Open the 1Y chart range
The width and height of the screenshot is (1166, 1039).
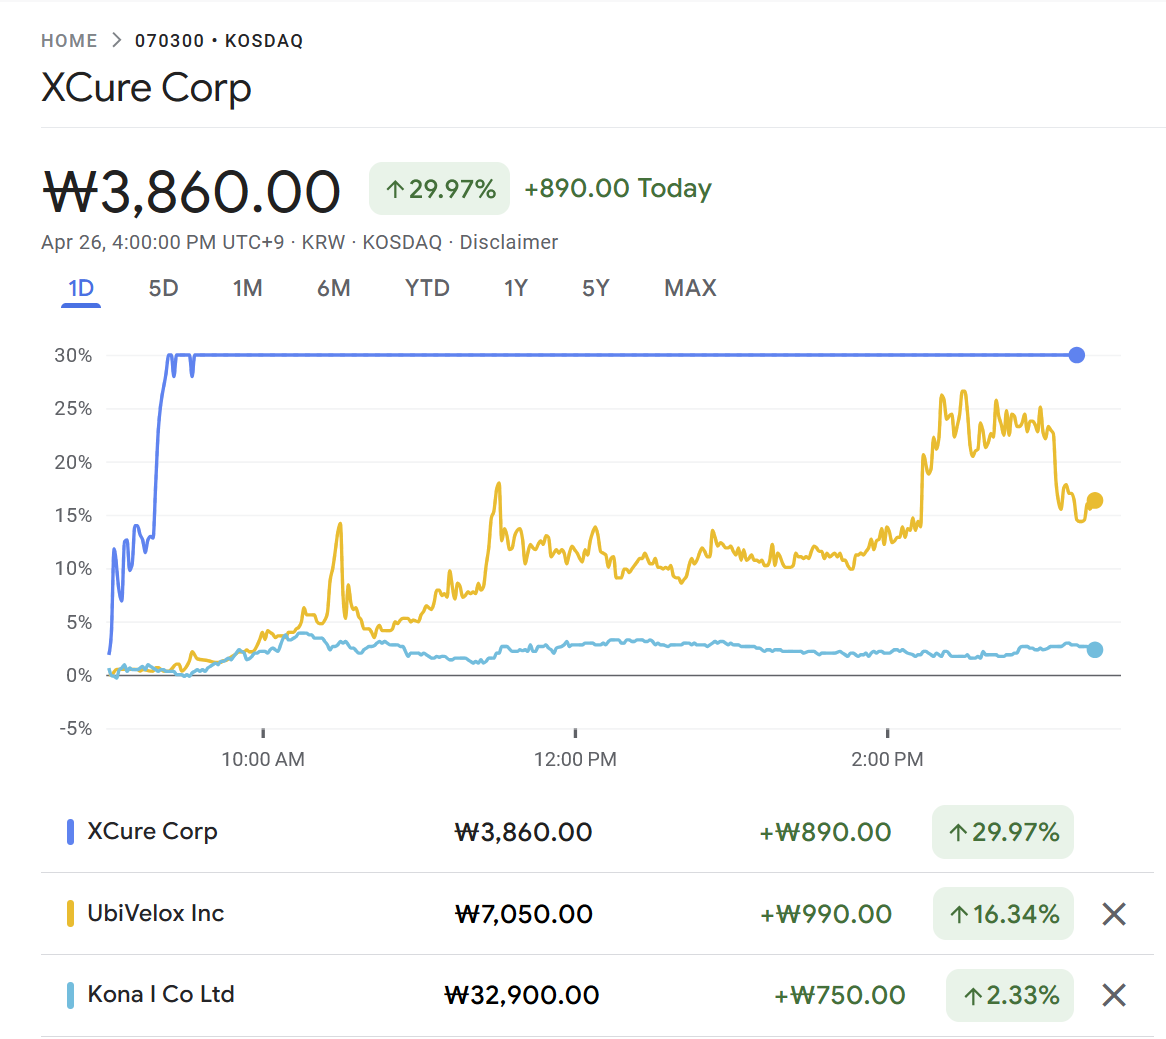tap(515, 289)
